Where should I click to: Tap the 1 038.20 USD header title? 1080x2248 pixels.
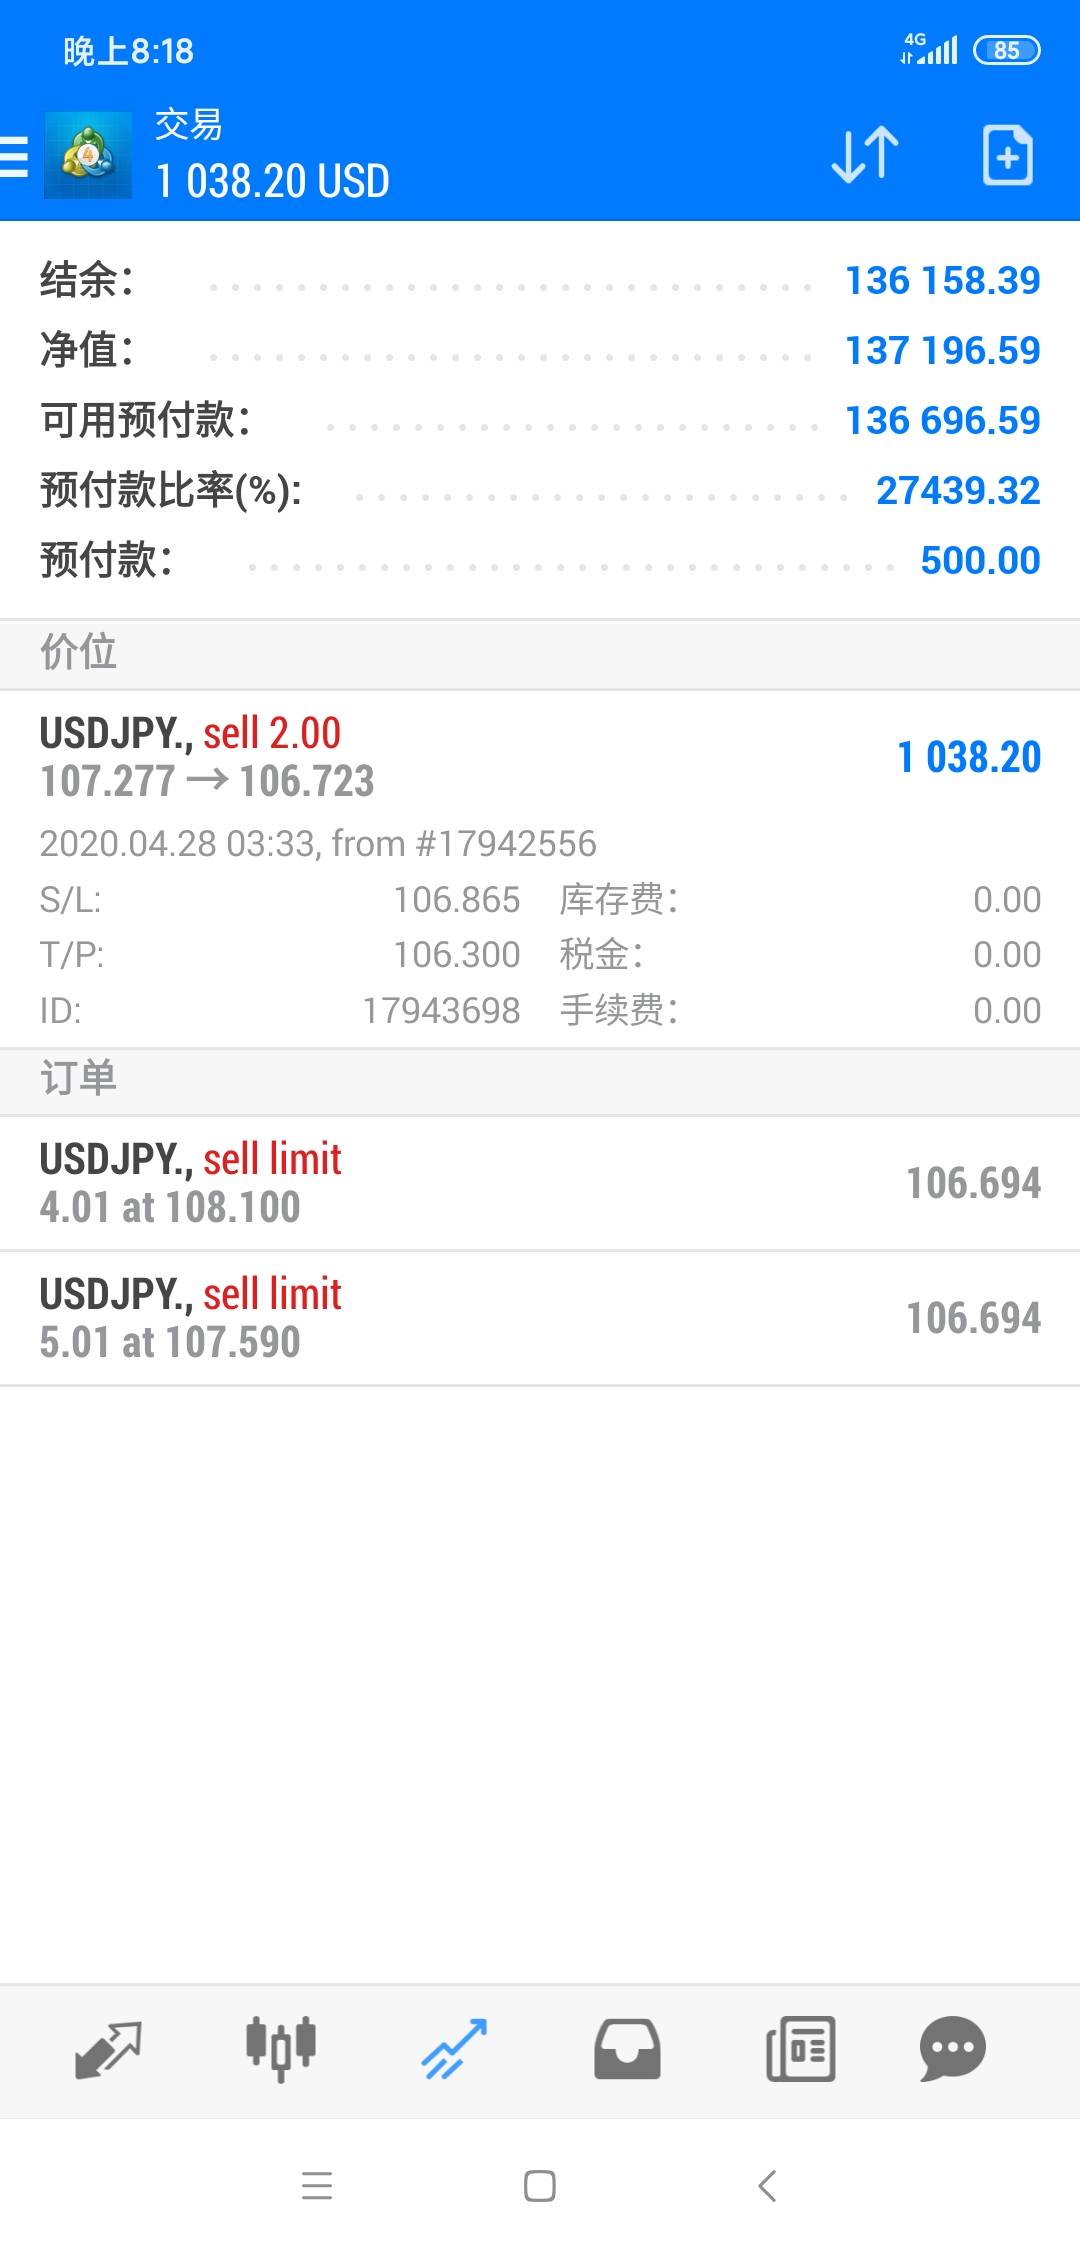pyautogui.click(x=273, y=181)
